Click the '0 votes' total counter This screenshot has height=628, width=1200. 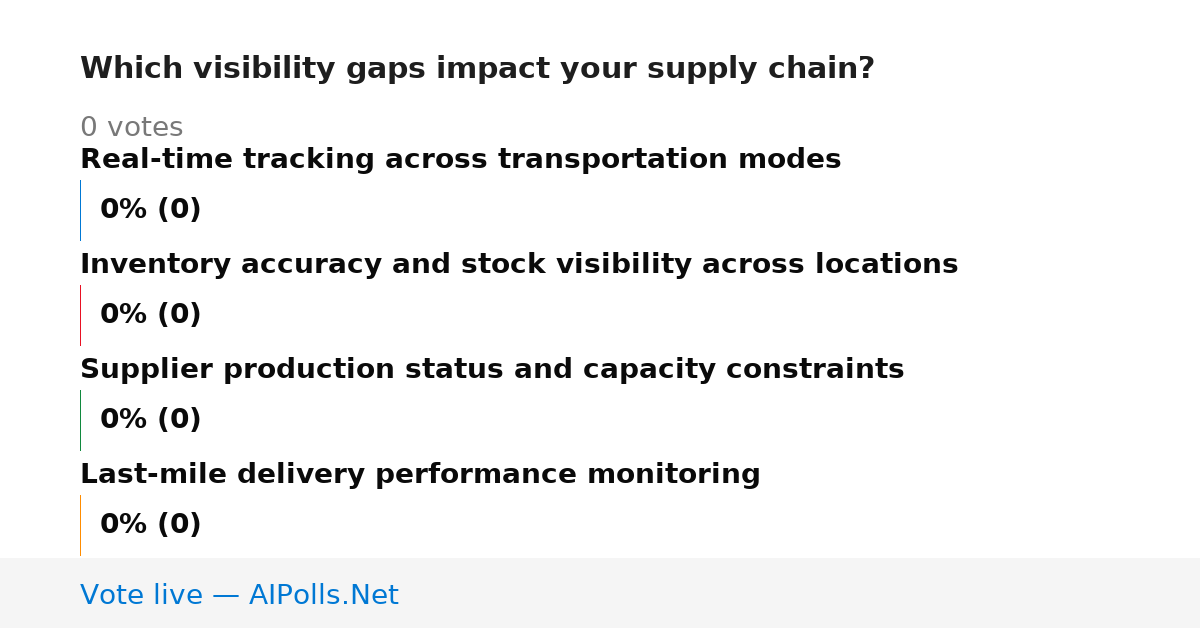131,128
